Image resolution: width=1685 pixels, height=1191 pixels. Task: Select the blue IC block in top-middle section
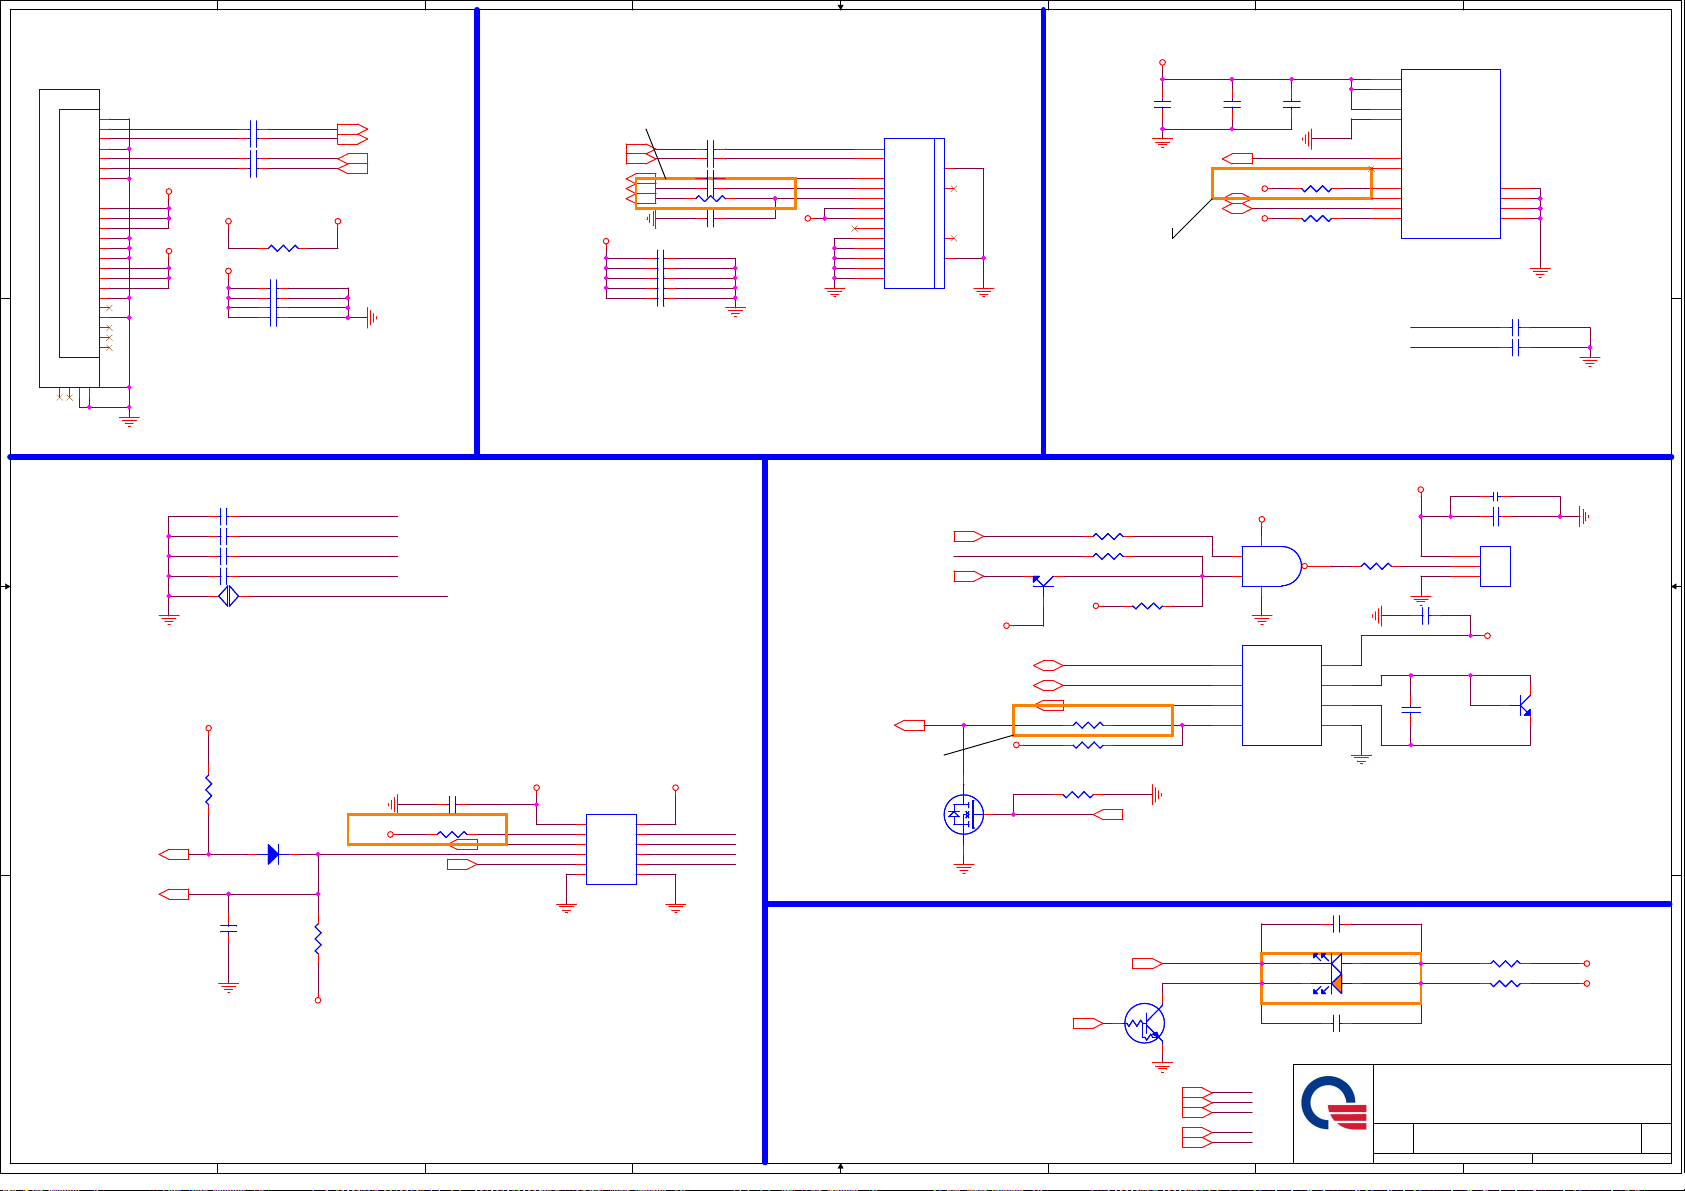[x=913, y=213]
